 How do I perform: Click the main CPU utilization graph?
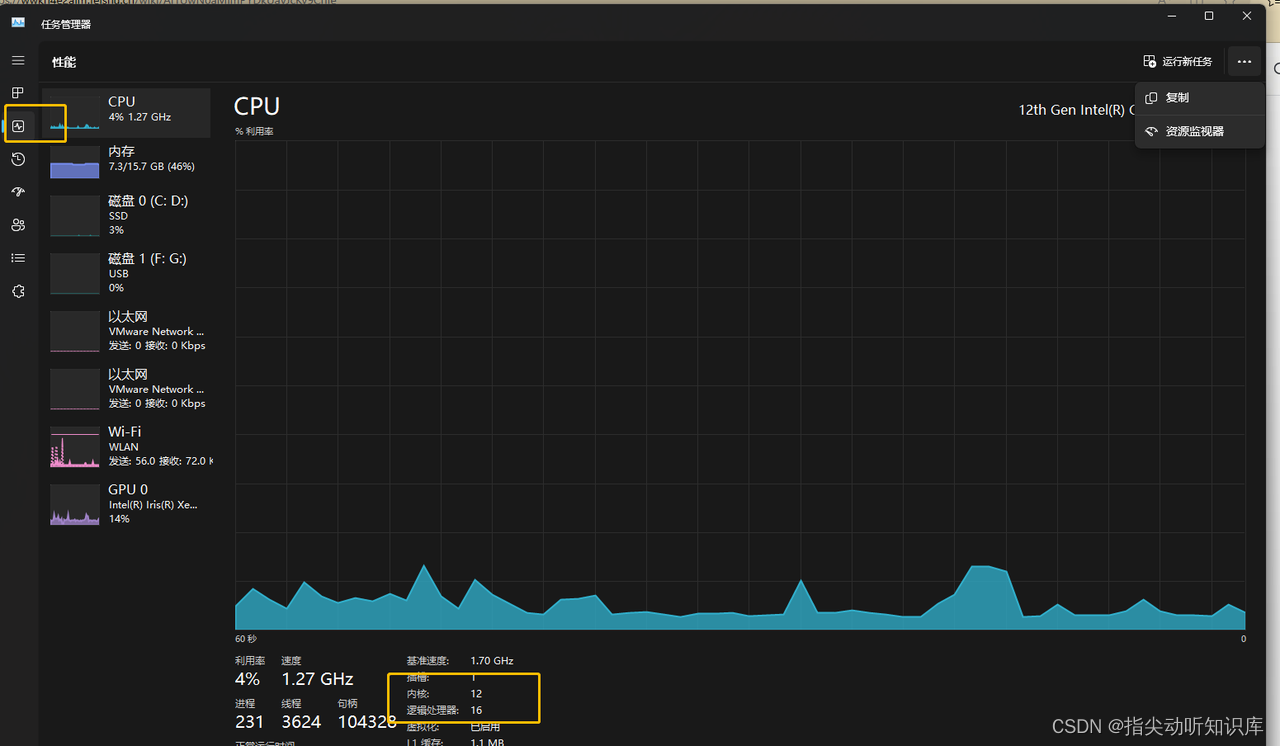(x=740, y=385)
